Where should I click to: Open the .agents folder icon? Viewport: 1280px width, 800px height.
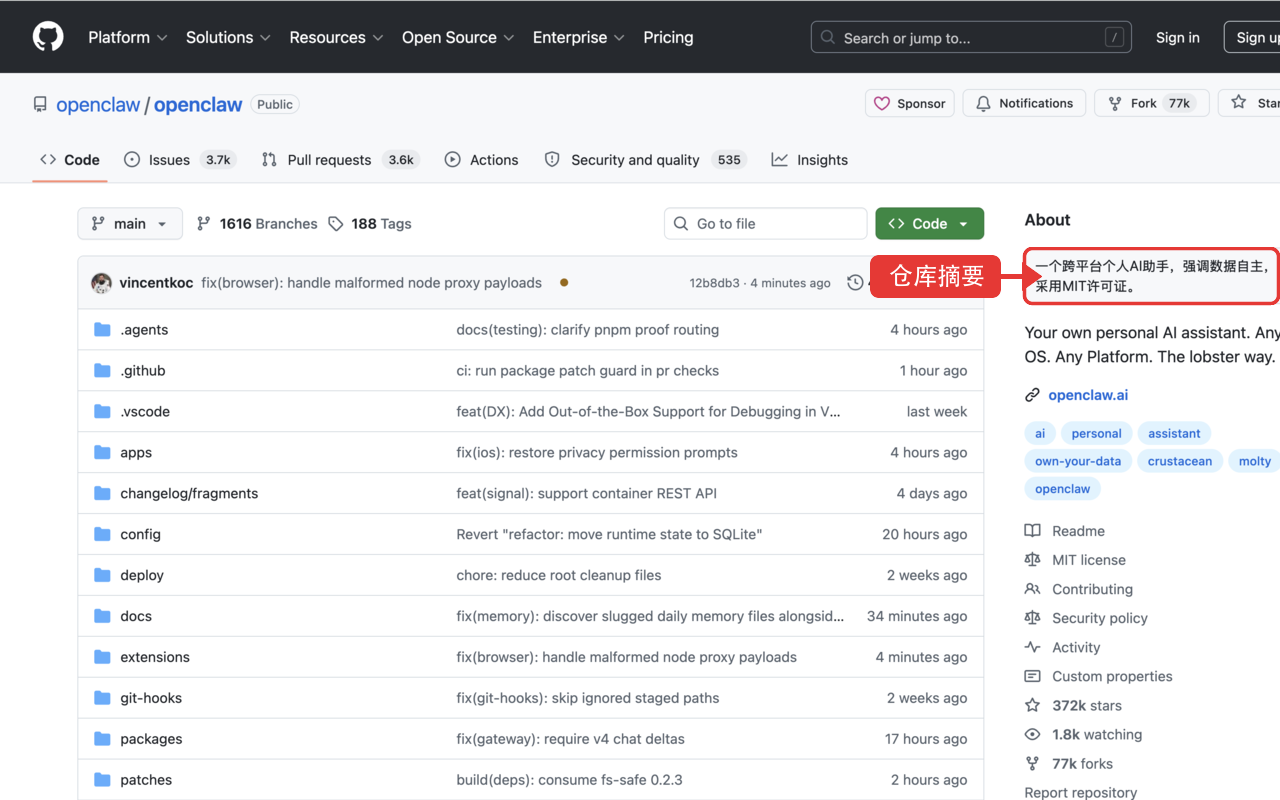(102, 330)
